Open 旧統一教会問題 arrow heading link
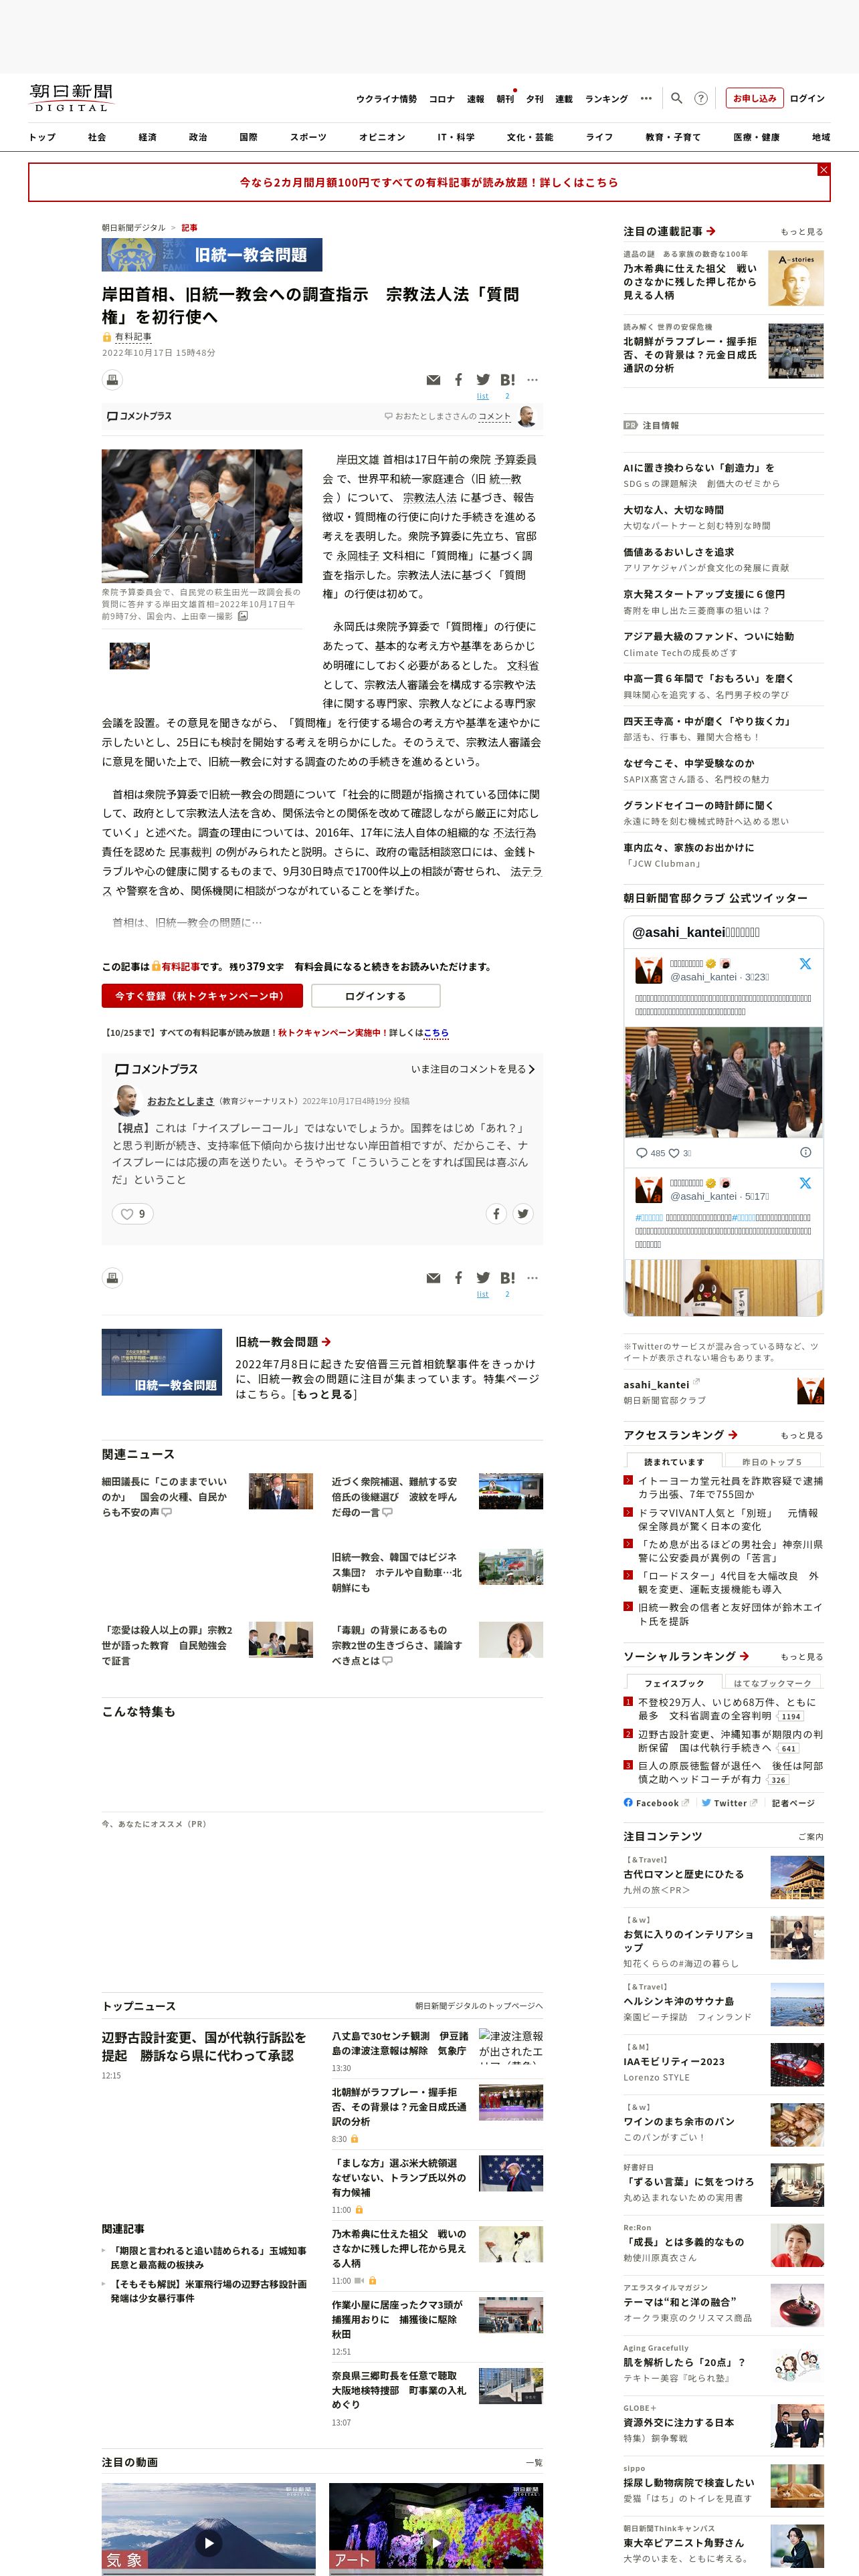 click(x=283, y=1342)
